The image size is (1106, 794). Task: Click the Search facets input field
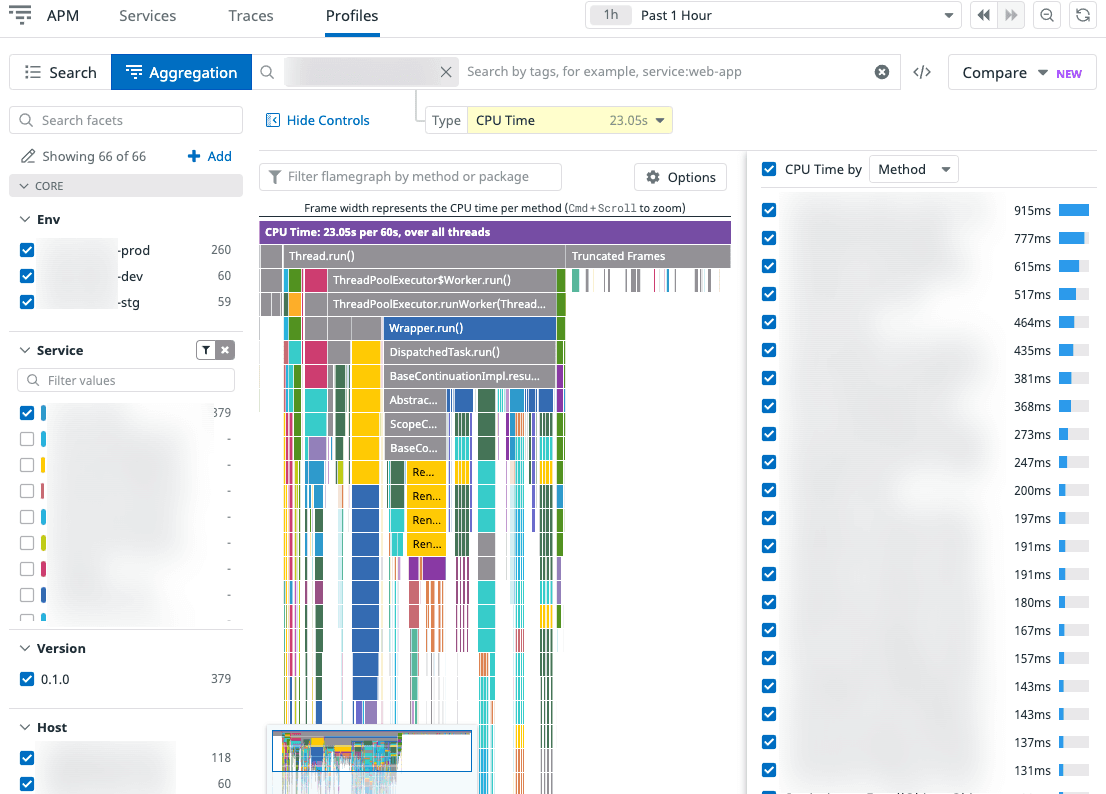[x=126, y=120]
